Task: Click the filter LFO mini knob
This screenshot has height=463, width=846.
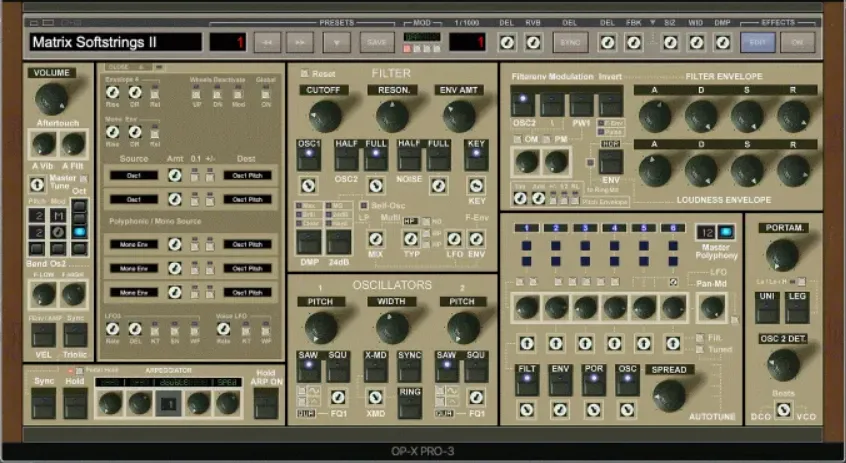Action: (454, 239)
